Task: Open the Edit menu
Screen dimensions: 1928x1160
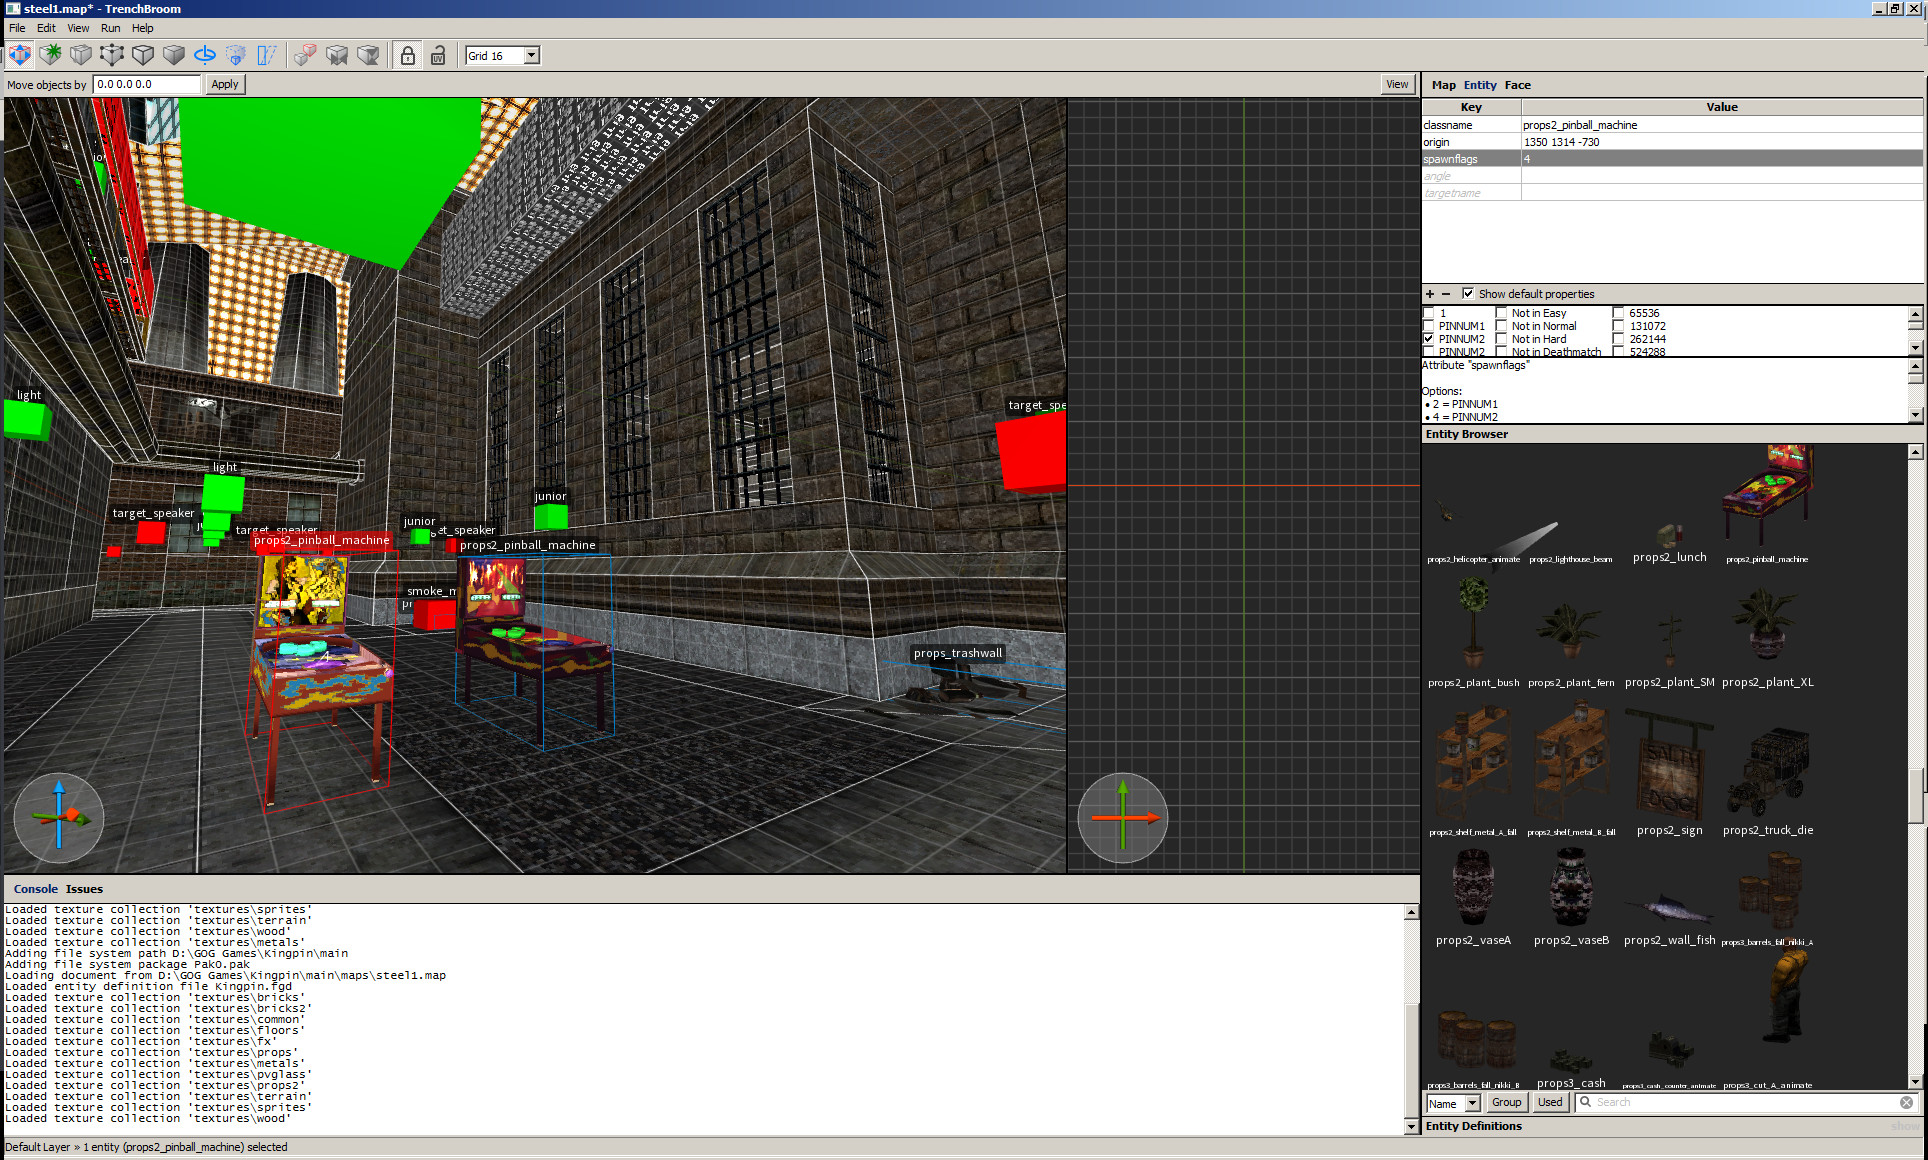Action: tap(46, 28)
